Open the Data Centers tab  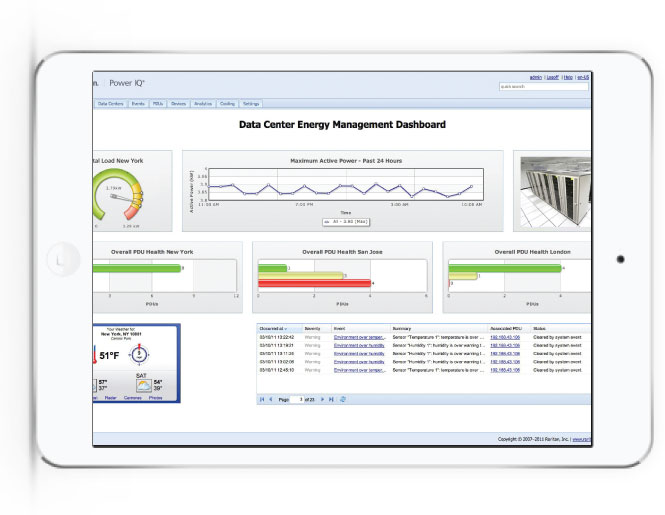[x=110, y=103]
